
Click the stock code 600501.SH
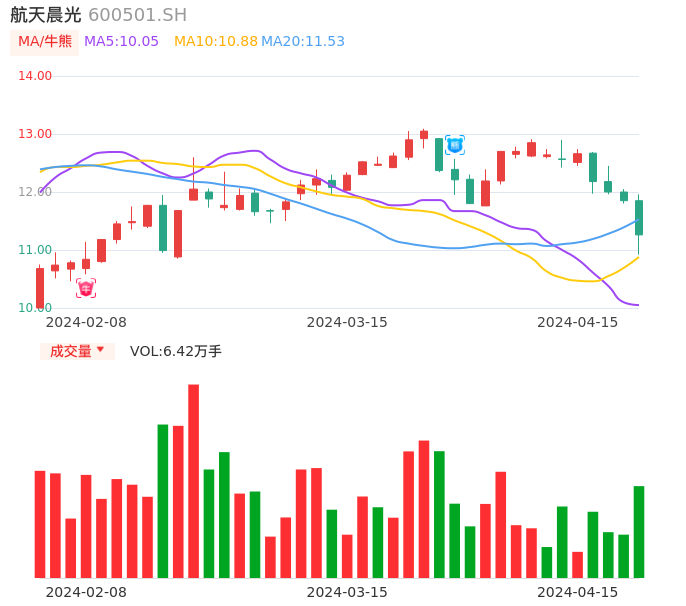click(137, 15)
